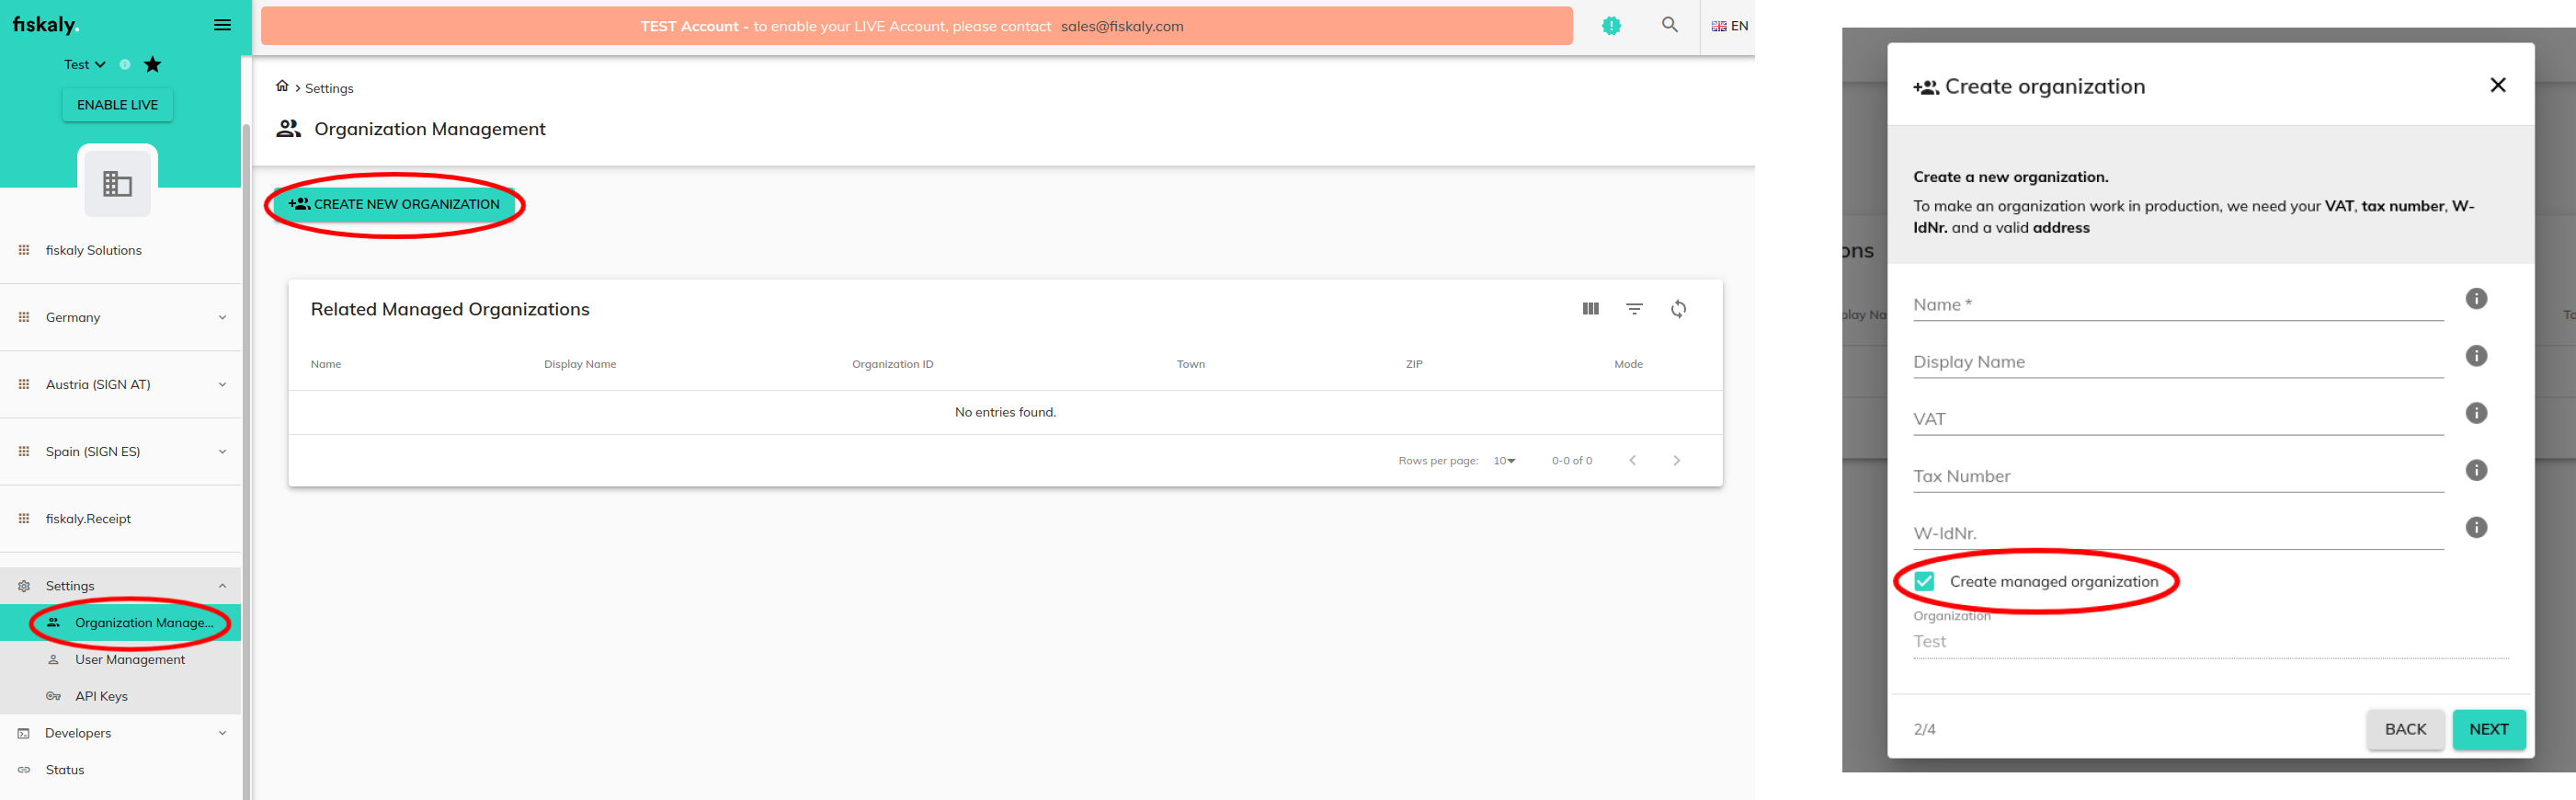Screen dimensions: 2576x800
Task: Click the sales@fiskaly.com email link
Action: [1122, 26]
